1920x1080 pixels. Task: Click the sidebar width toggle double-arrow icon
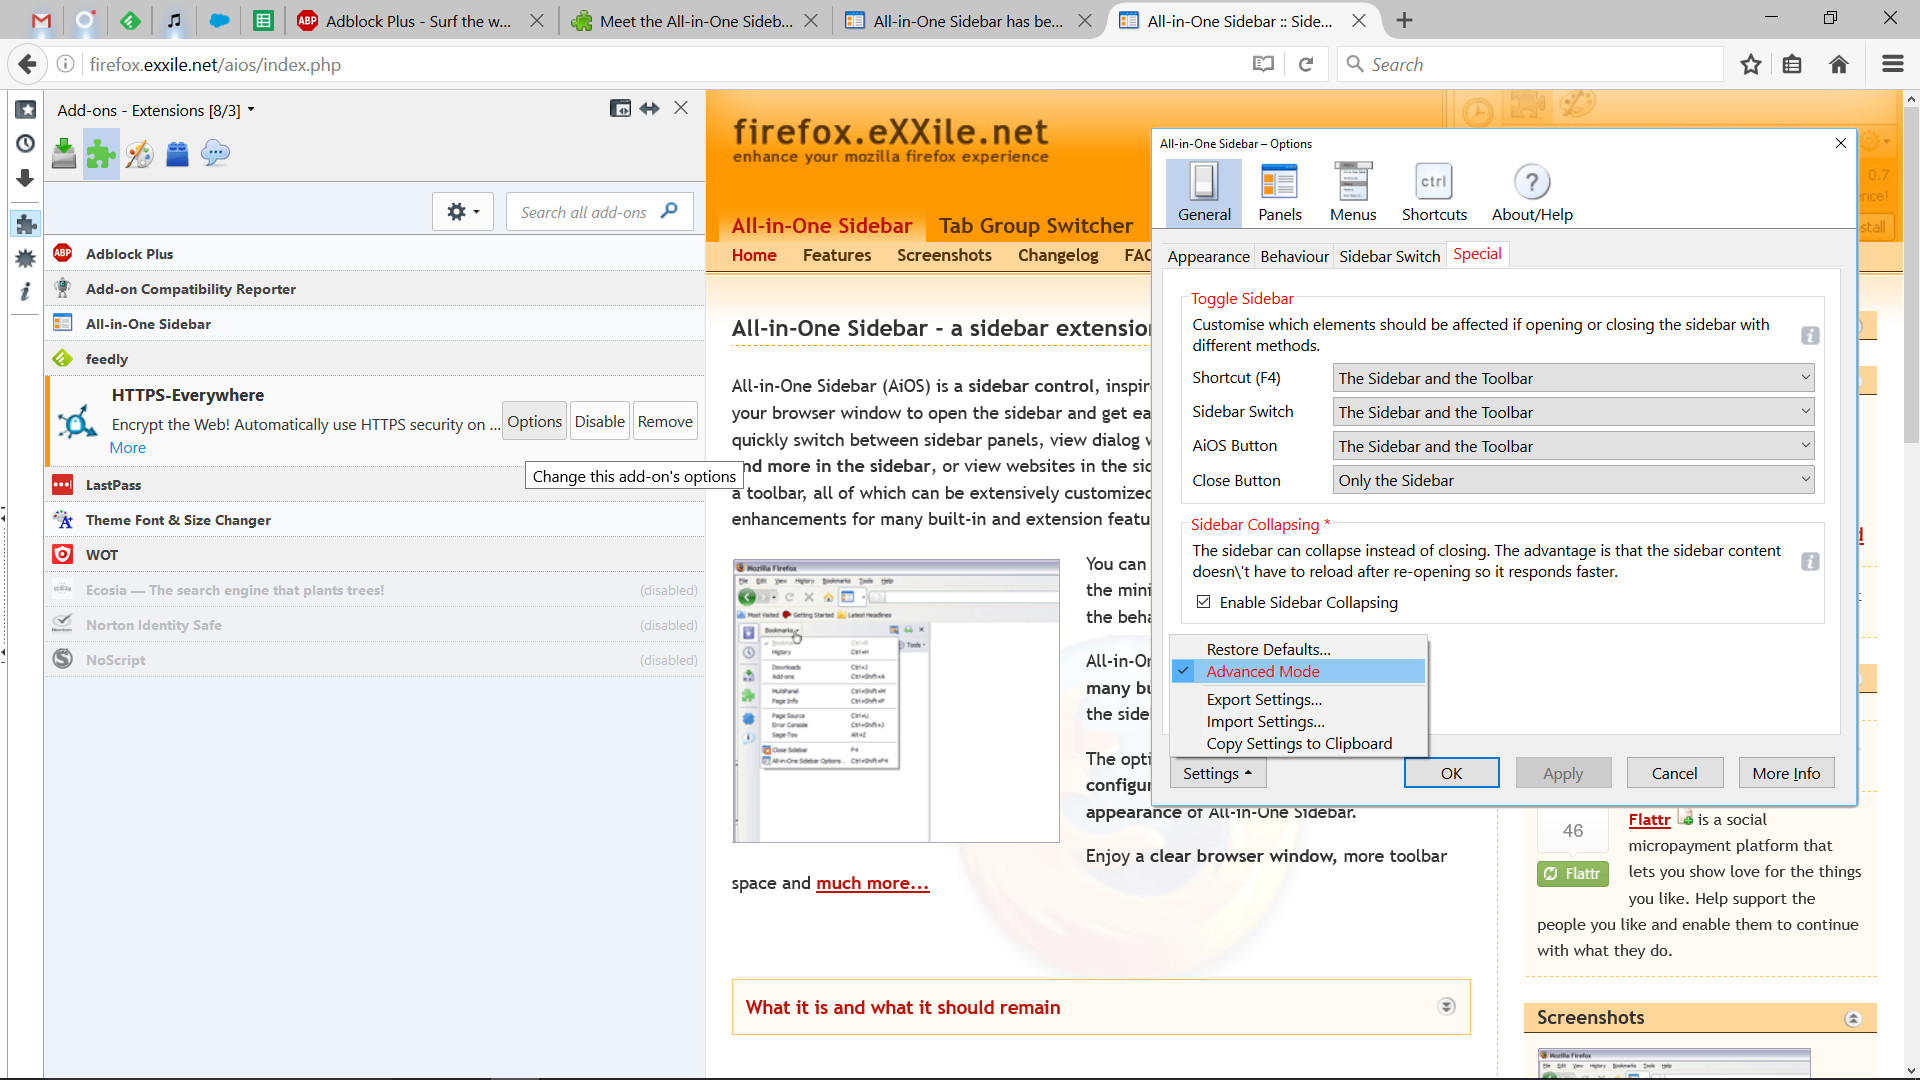coord(650,108)
